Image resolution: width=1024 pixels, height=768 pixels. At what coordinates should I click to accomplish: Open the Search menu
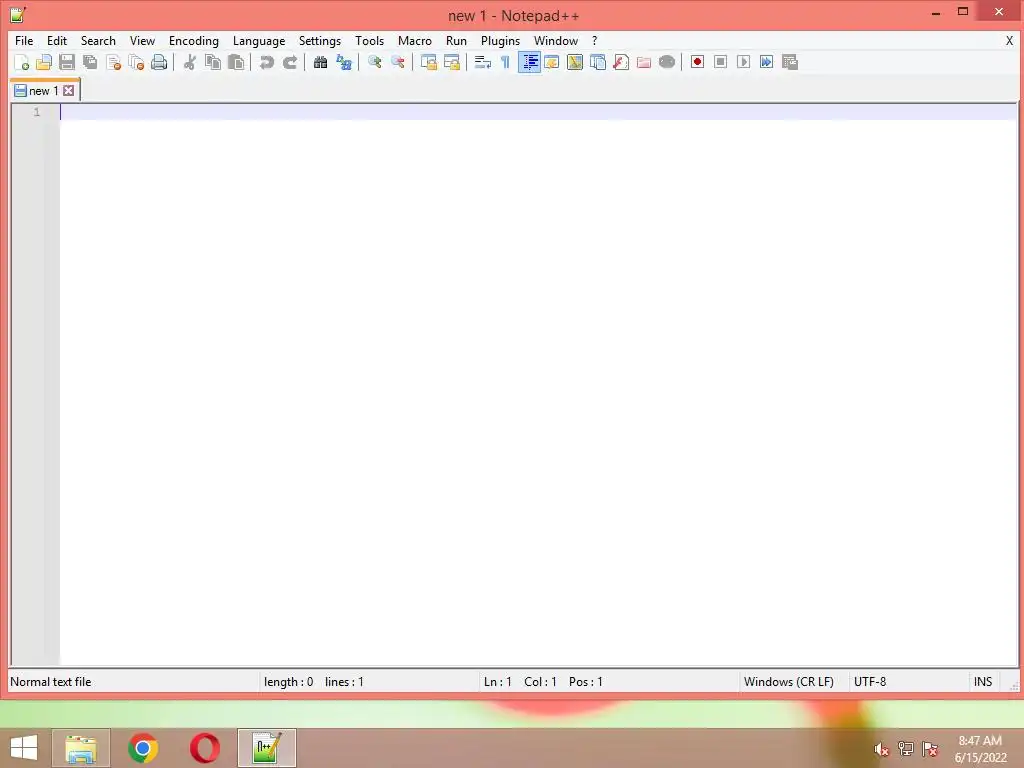tap(98, 40)
